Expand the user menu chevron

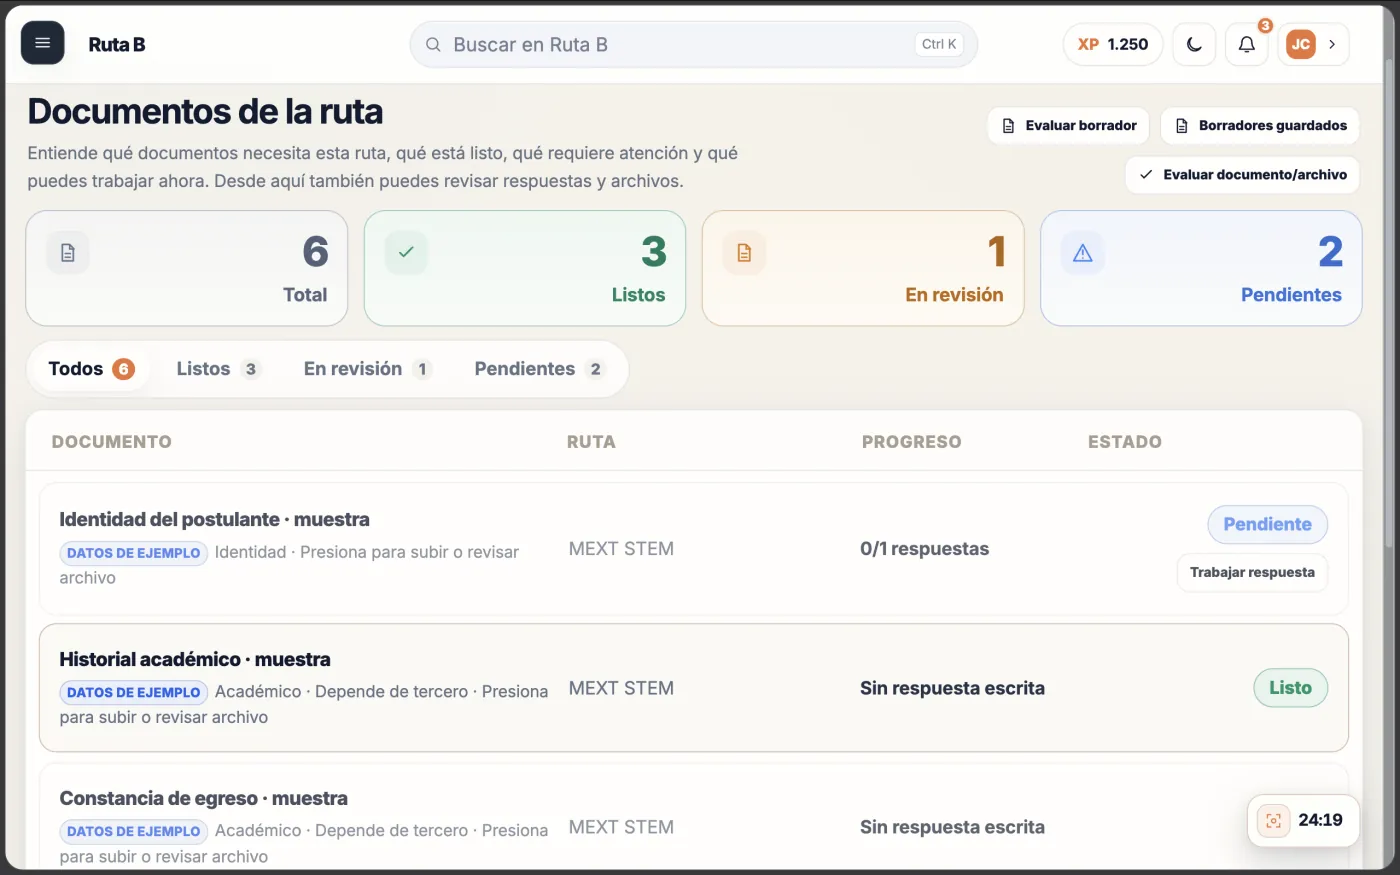click(1332, 45)
